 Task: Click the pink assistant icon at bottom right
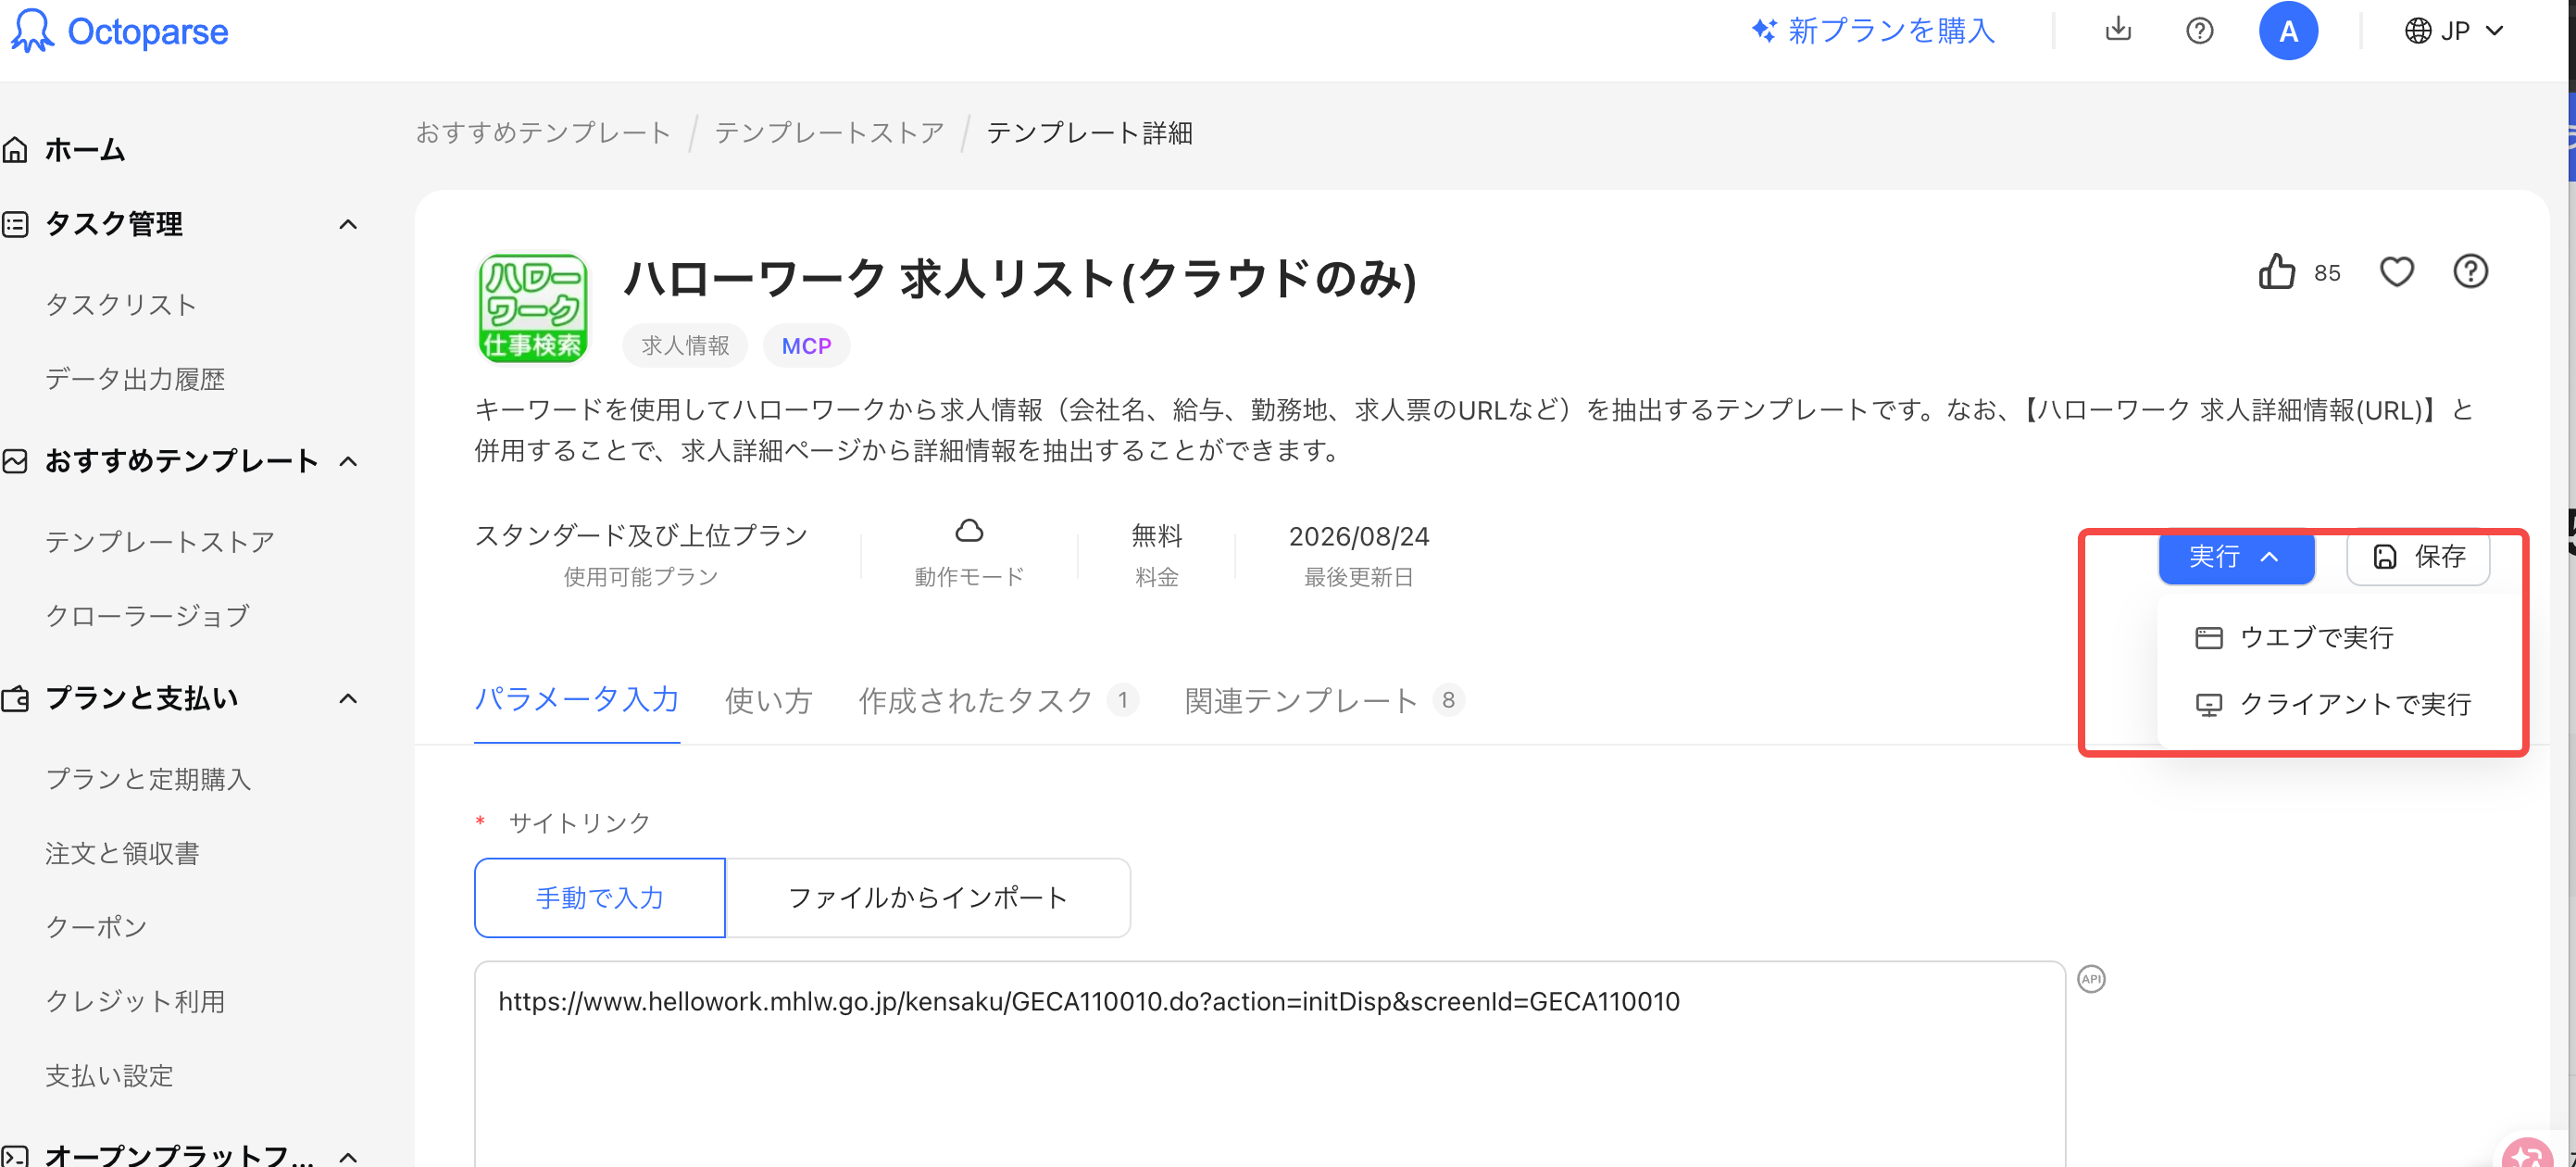click(2527, 1153)
